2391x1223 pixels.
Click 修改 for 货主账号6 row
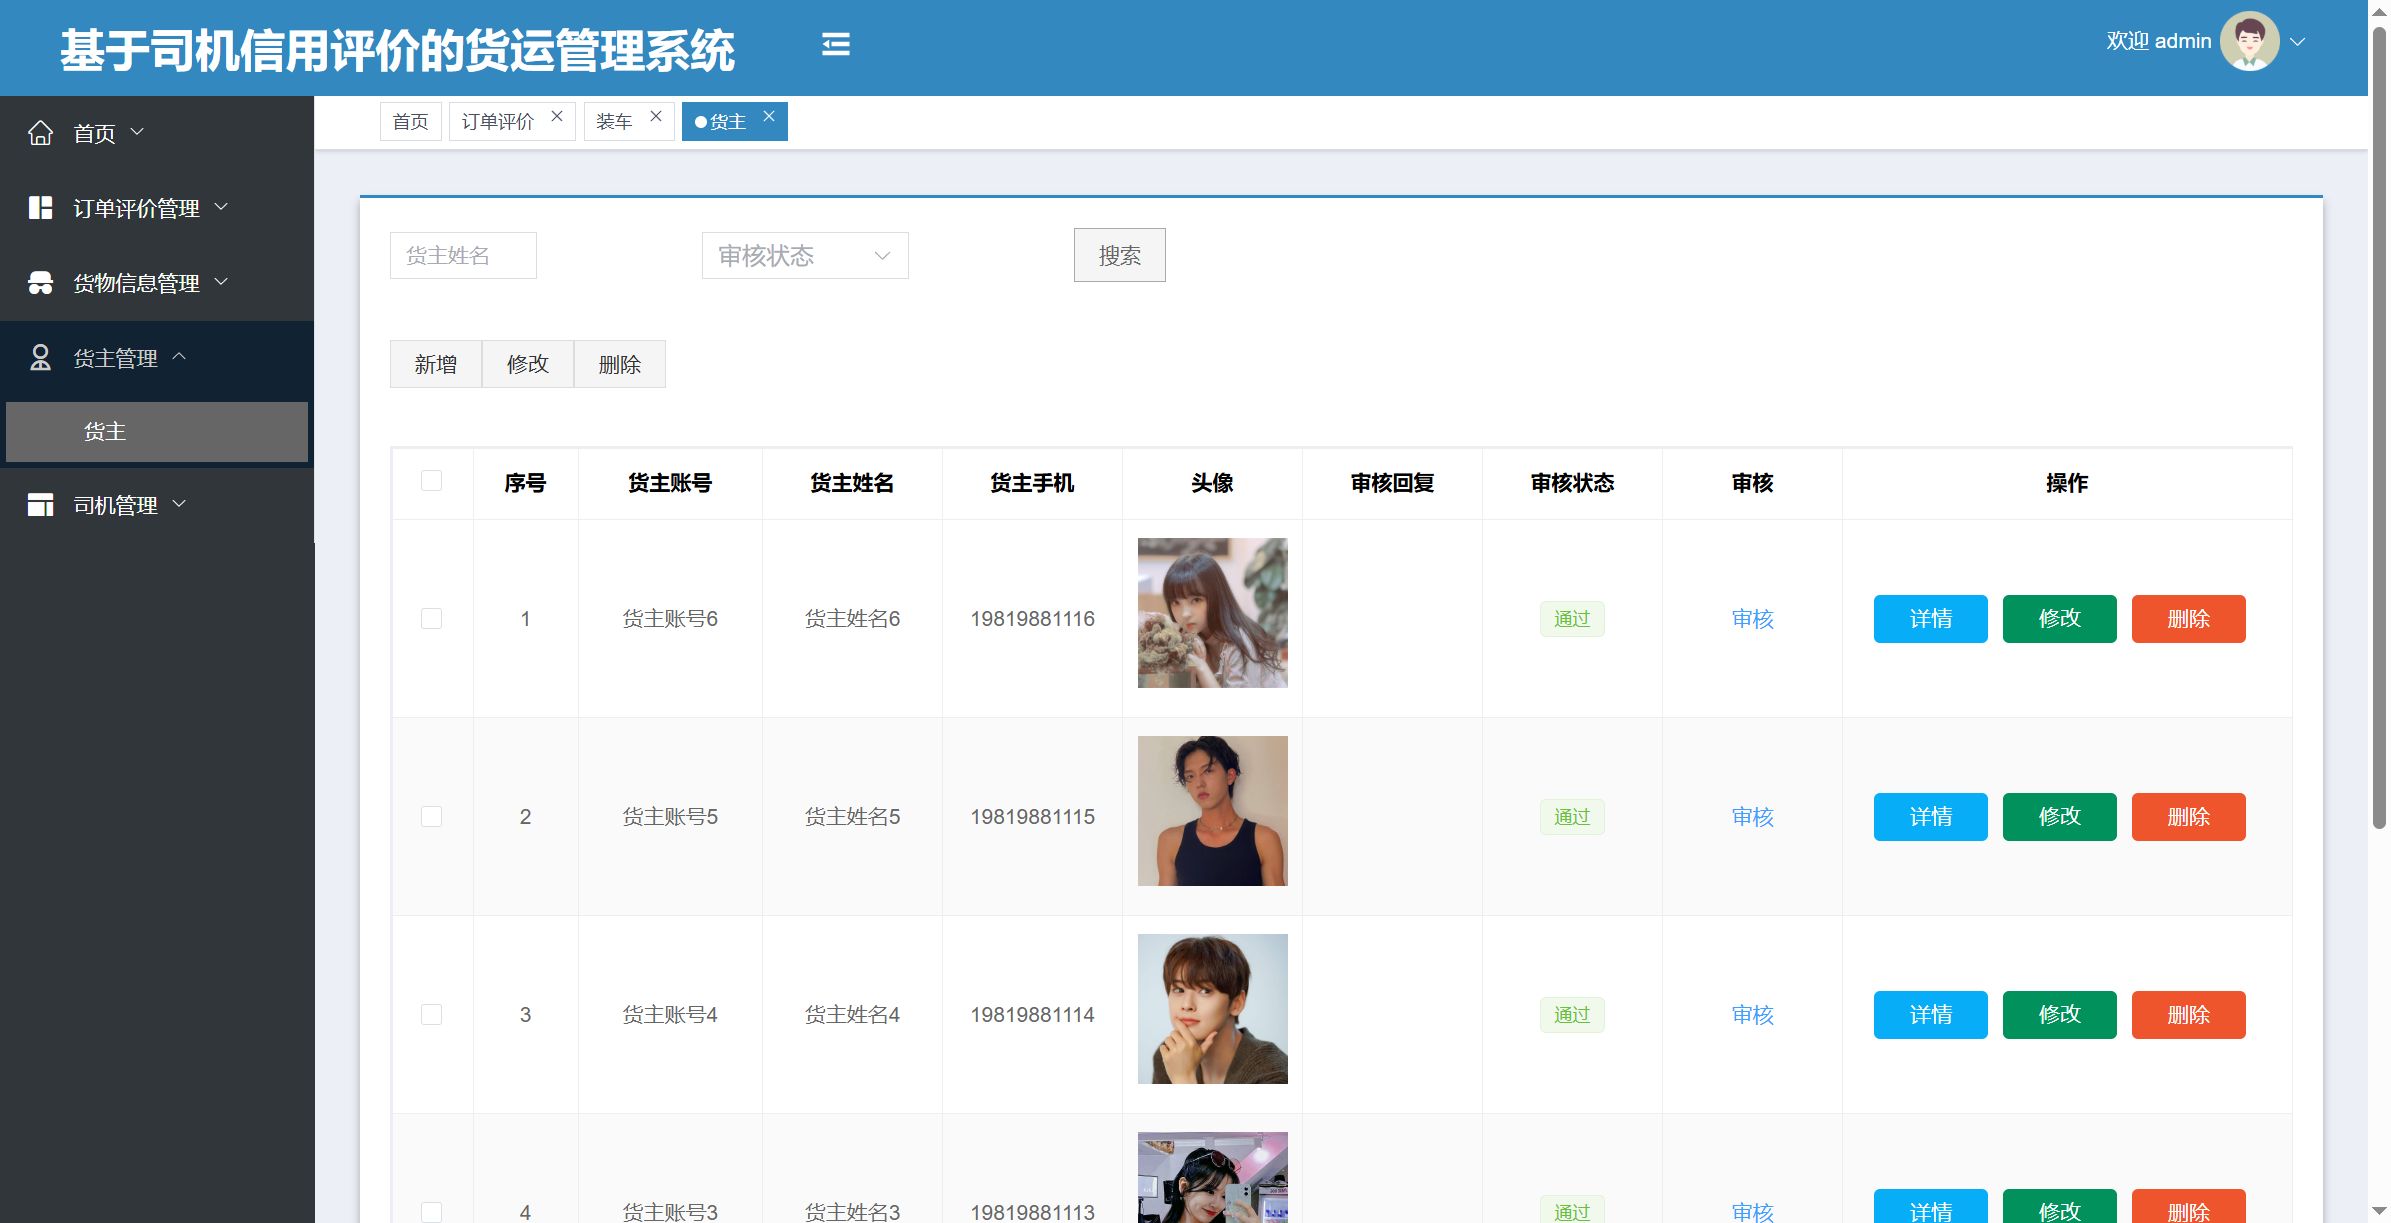(x=2059, y=619)
